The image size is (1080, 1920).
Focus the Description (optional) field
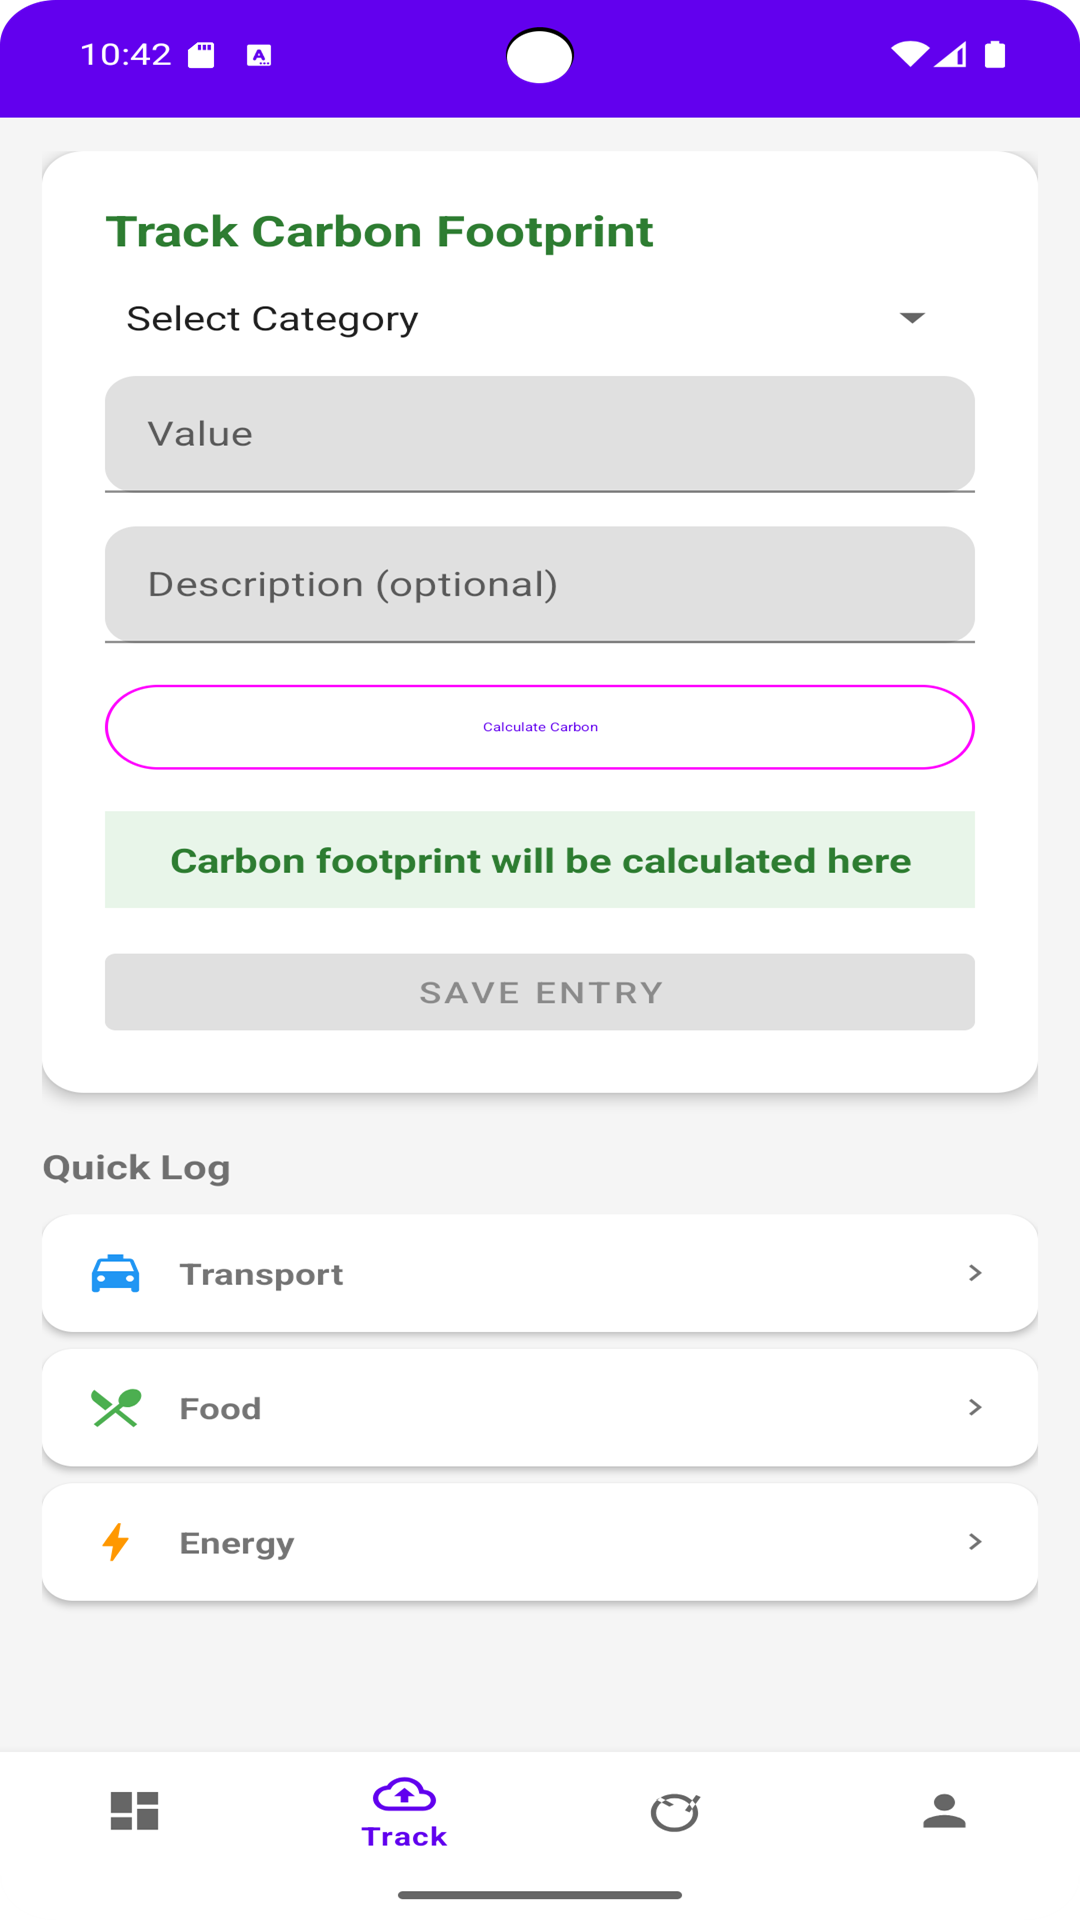540,584
